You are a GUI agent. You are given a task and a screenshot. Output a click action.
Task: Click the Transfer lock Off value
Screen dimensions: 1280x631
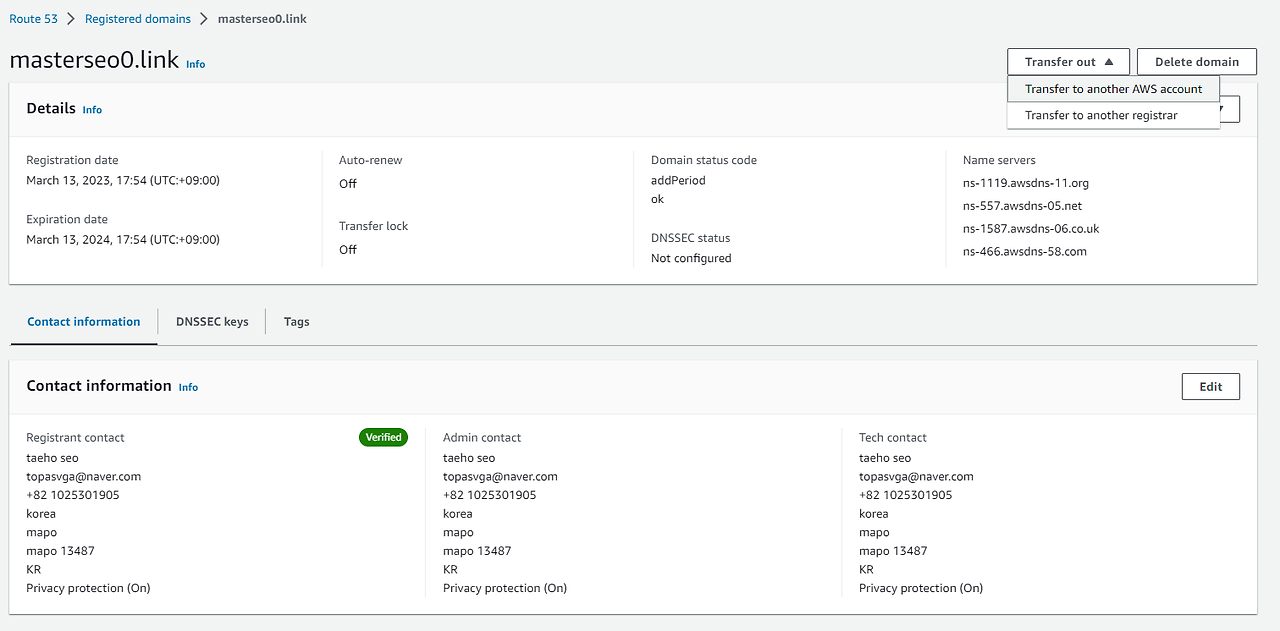[348, 250]
